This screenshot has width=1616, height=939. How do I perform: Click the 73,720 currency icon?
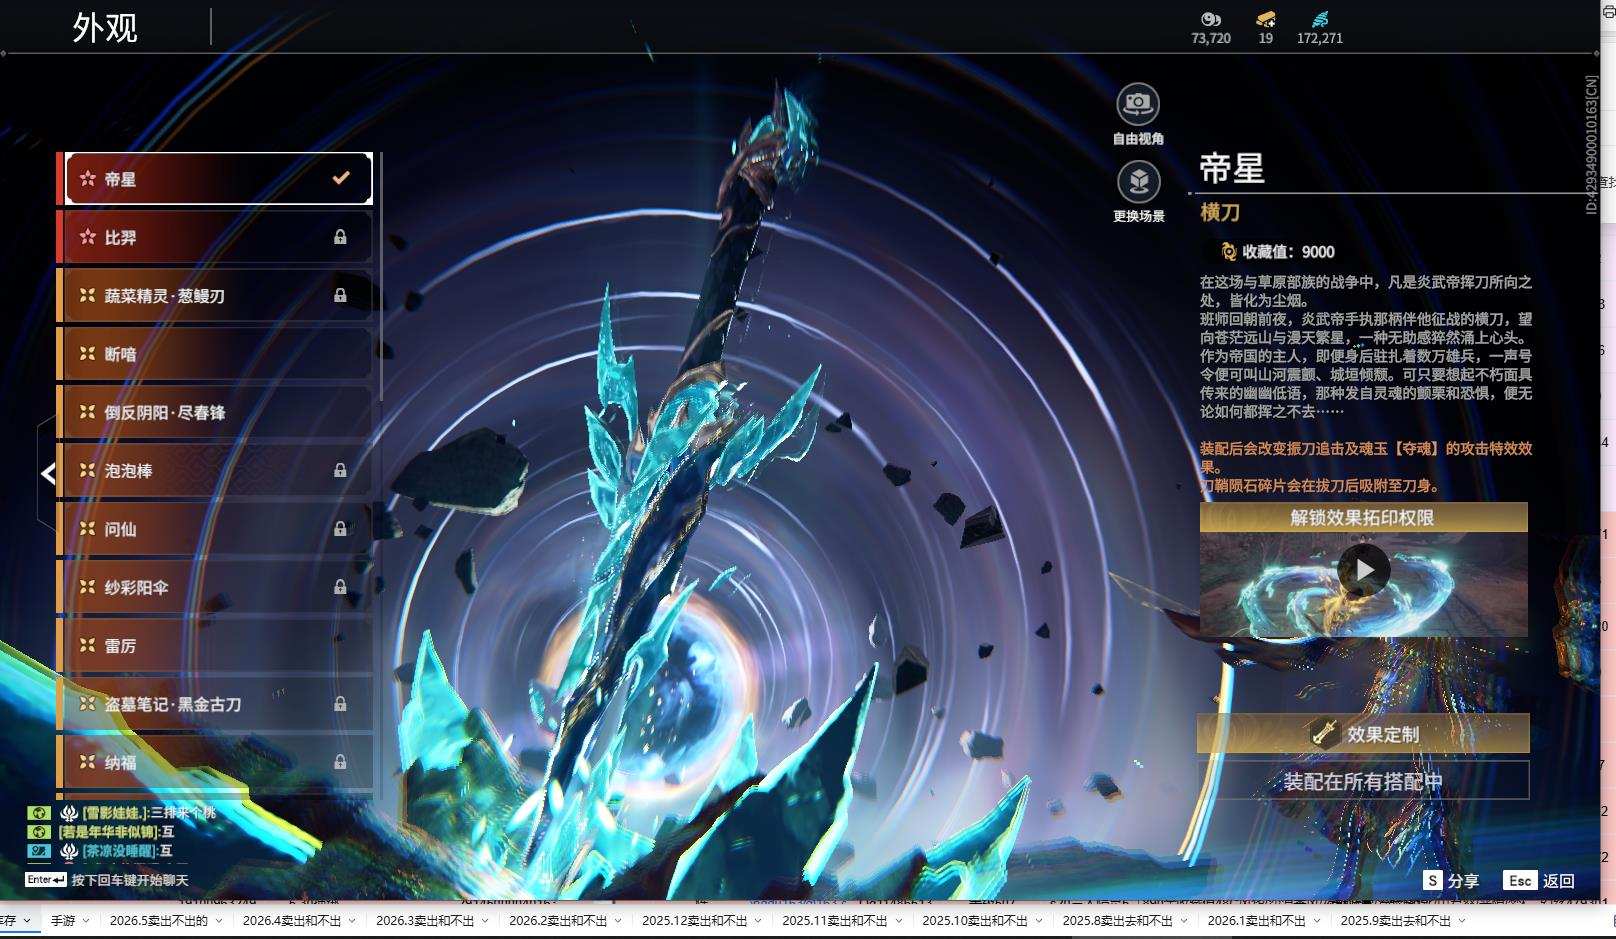pos(1211,19)
